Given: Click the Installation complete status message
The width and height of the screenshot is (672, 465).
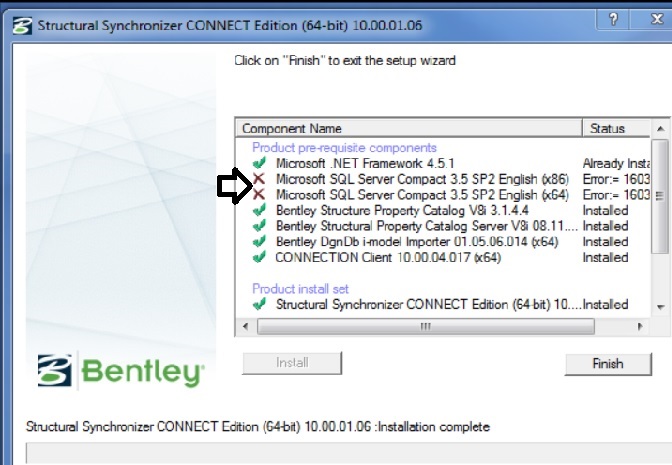Looking at the screenshot, I should (258, 426).
